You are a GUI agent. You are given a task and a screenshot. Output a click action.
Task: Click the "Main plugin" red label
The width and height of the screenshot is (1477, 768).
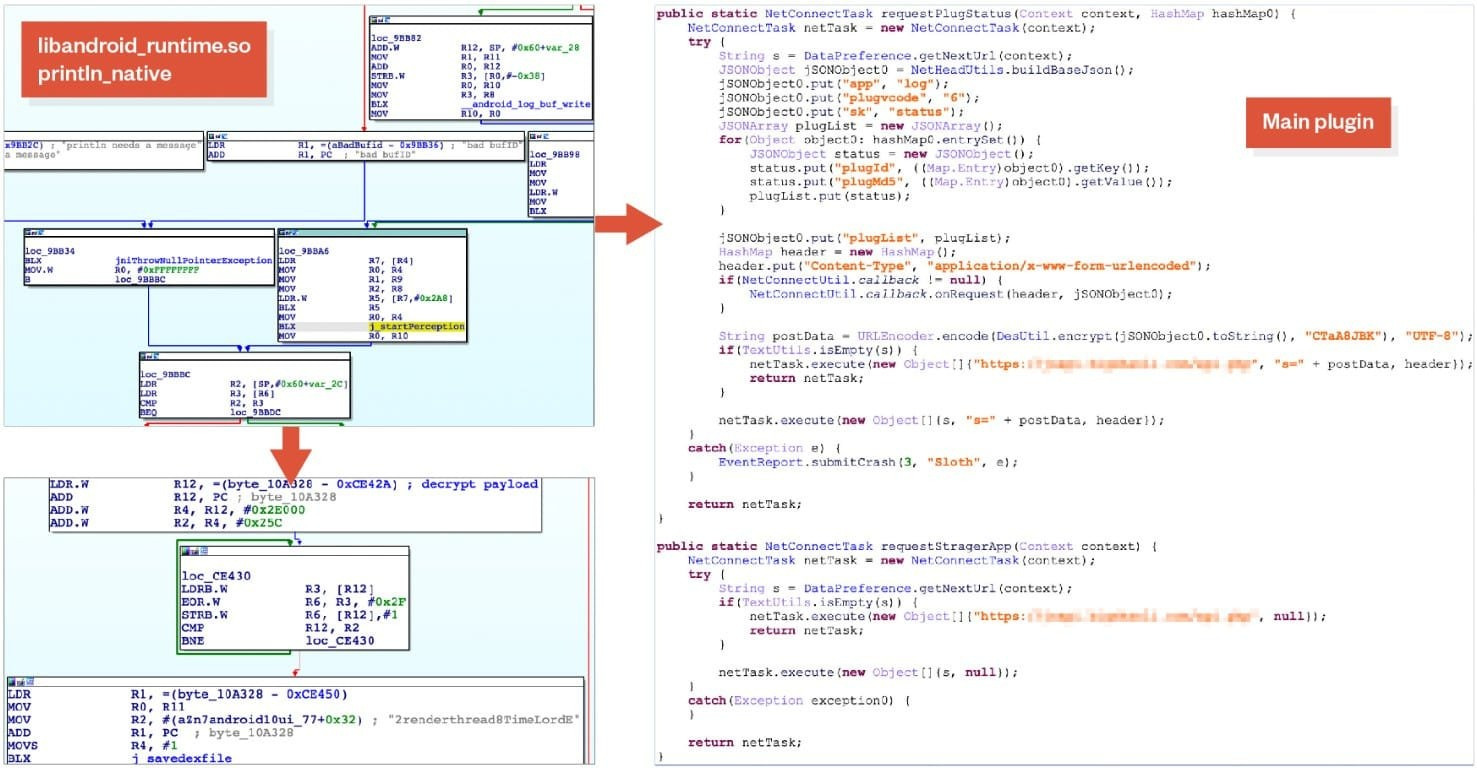point(1317,122)
